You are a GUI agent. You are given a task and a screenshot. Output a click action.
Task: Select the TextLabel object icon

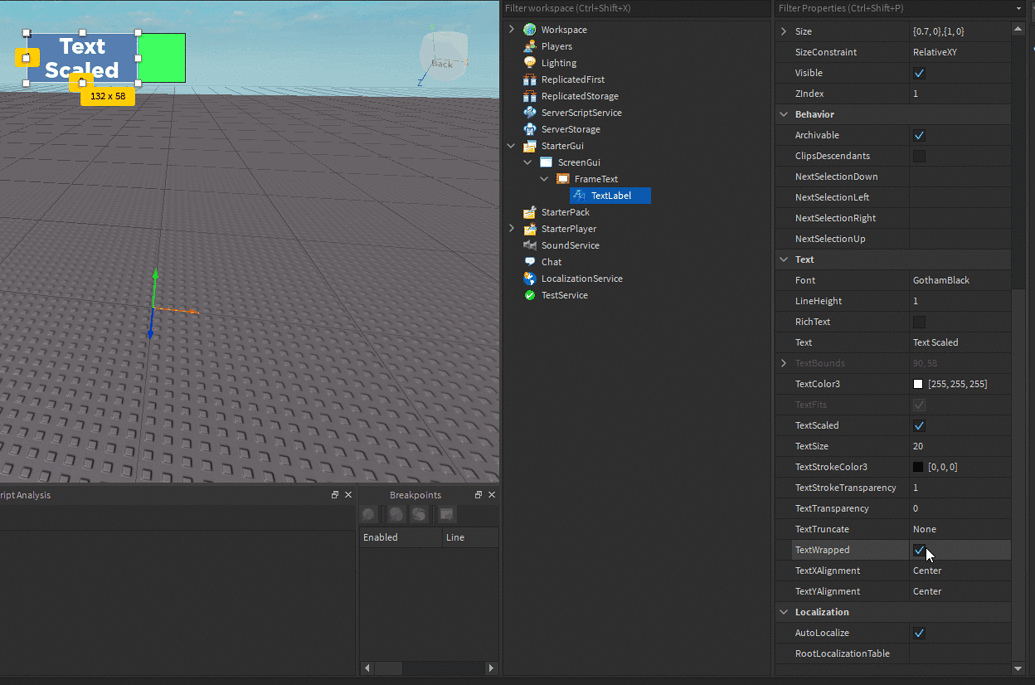click(579, 195)
